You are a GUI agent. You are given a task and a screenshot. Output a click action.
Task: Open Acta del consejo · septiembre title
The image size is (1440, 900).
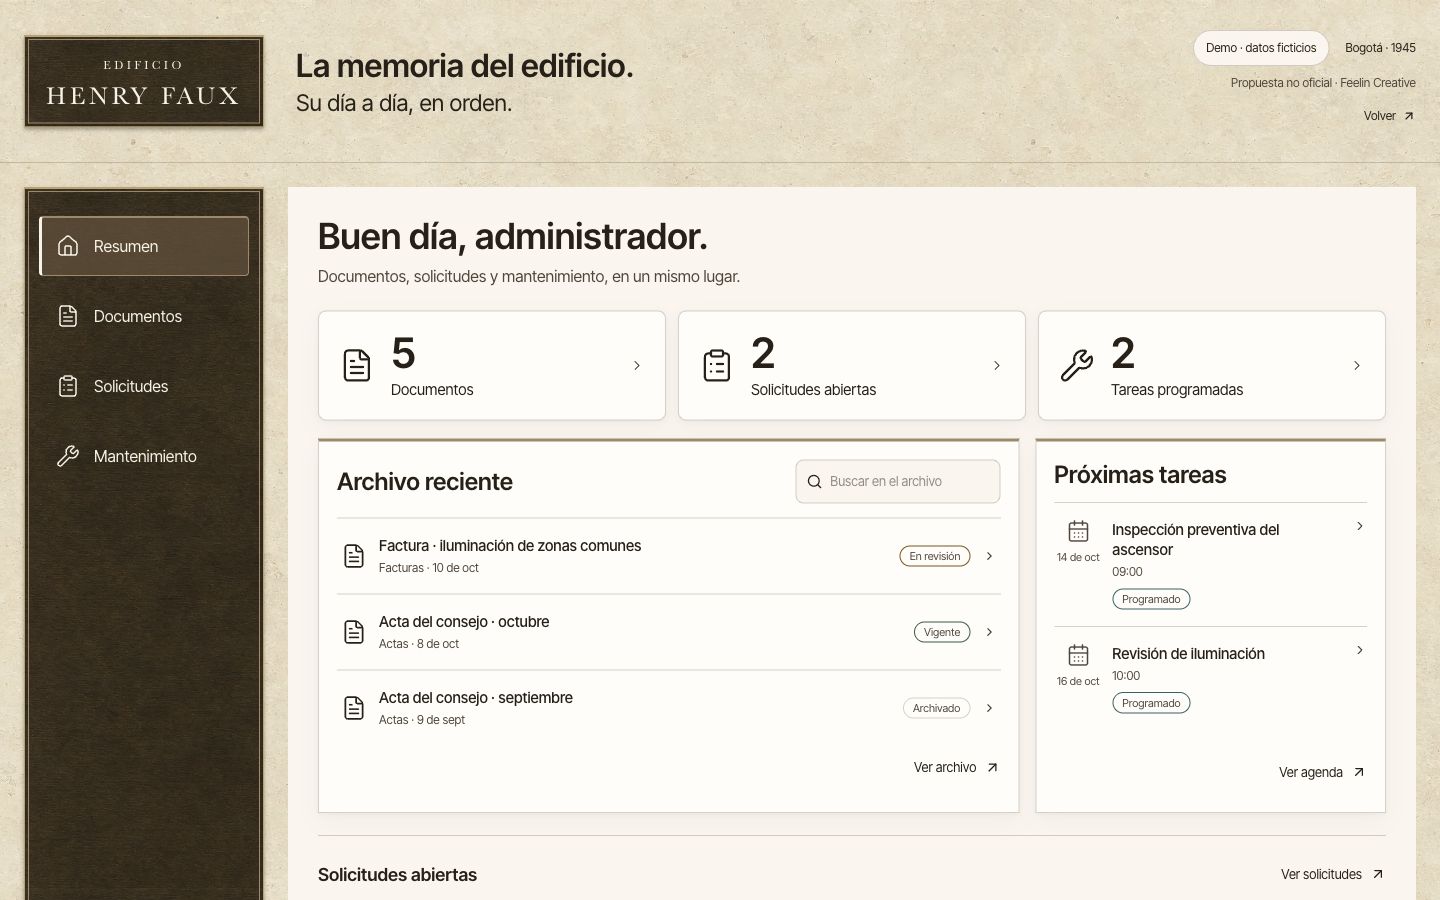pyautogui.click(x=476, y=698)
